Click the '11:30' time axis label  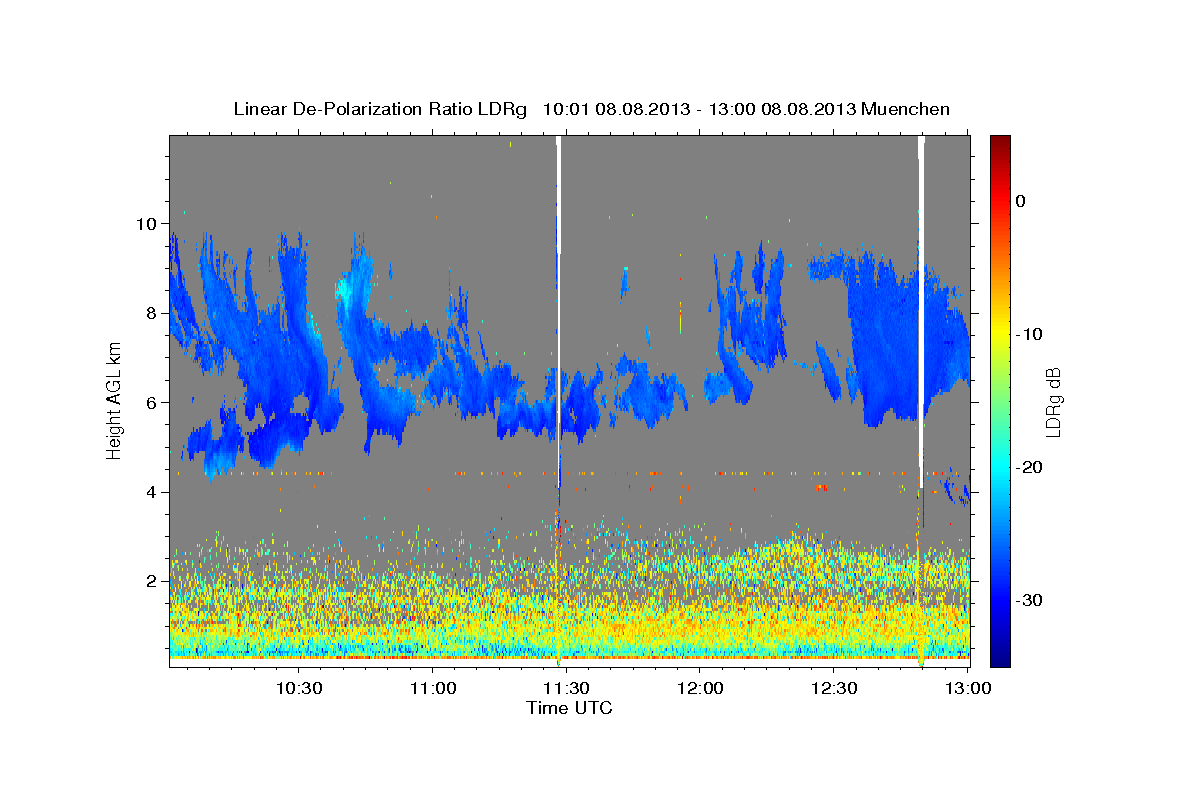tap(566, 688)
